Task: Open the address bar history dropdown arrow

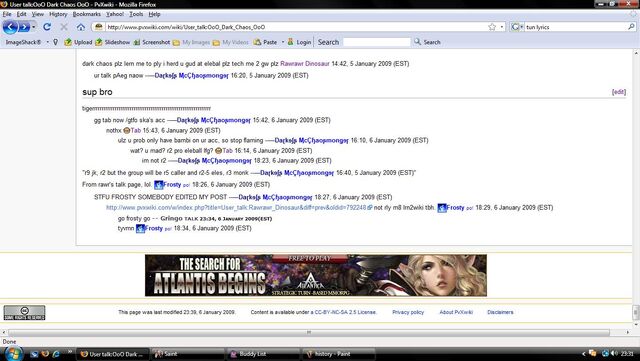Action: click(502, 27)
